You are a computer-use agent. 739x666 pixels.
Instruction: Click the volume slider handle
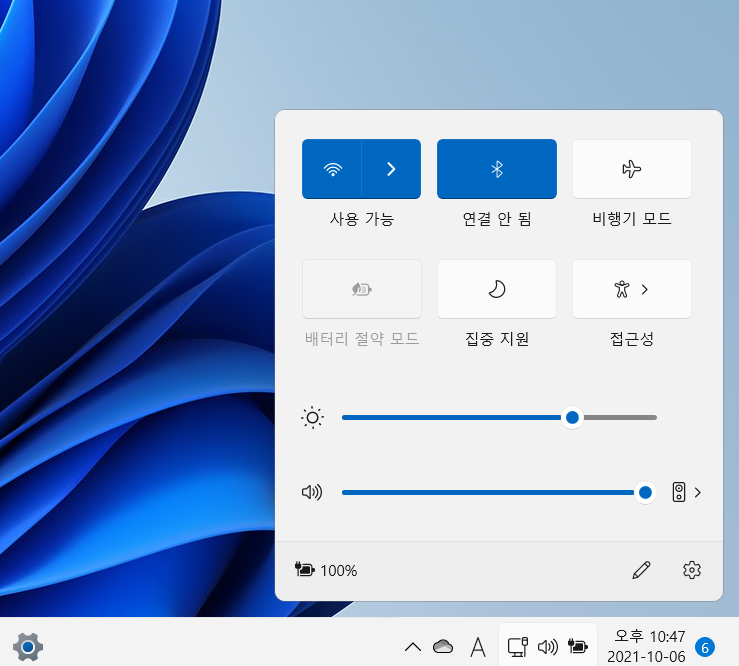point(645,493)
